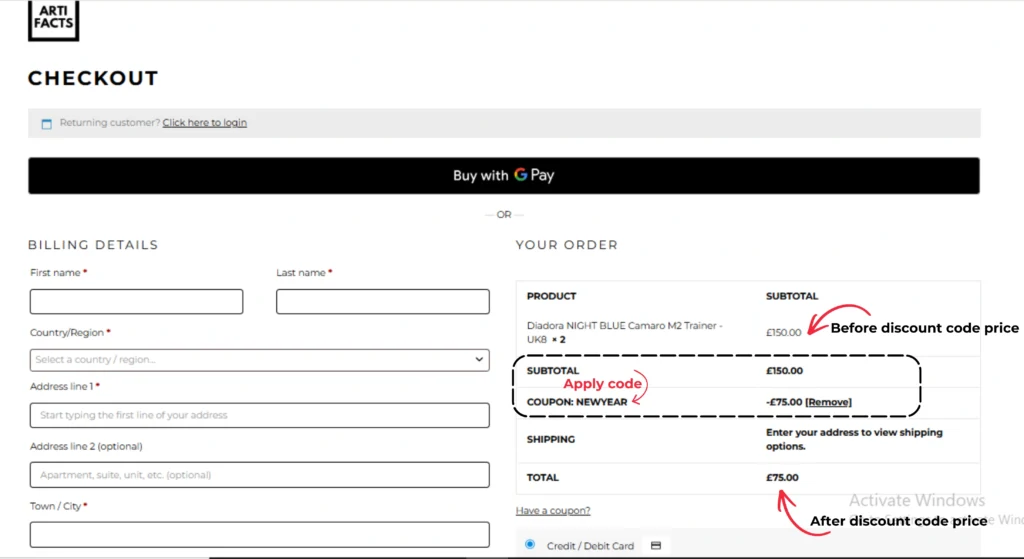Click the CHECKOUT page heading

coord(93,78)
